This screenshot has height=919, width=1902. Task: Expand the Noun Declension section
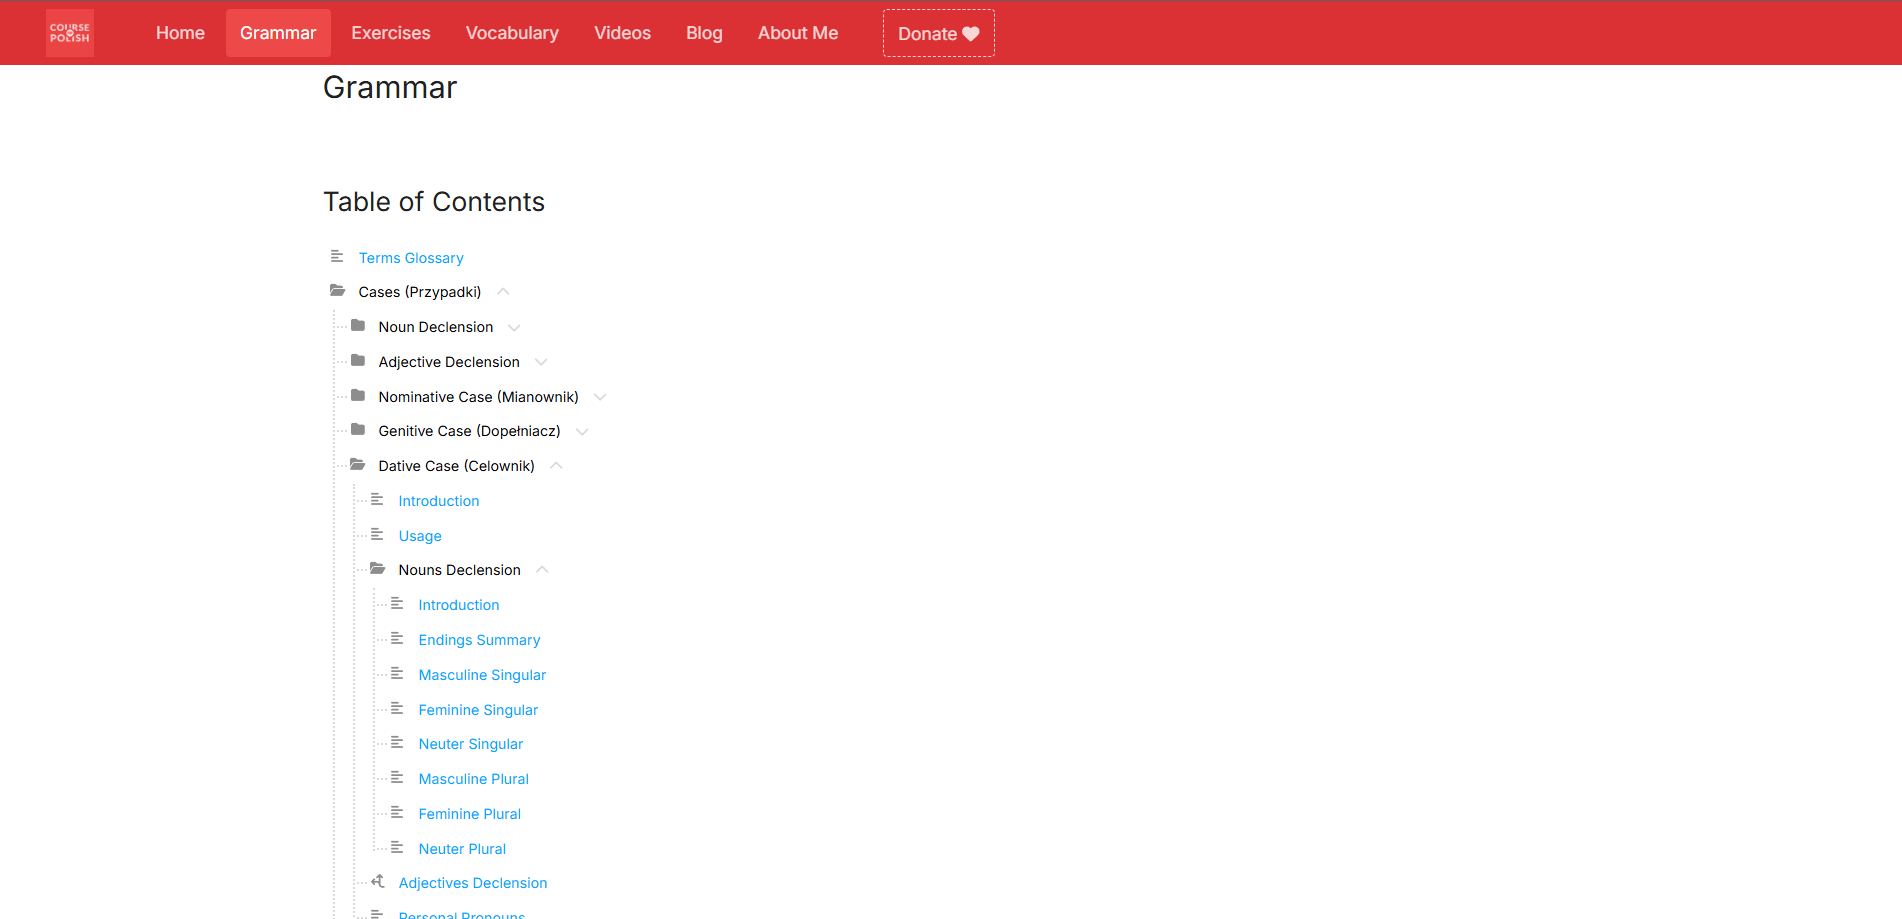pos(513,327)
